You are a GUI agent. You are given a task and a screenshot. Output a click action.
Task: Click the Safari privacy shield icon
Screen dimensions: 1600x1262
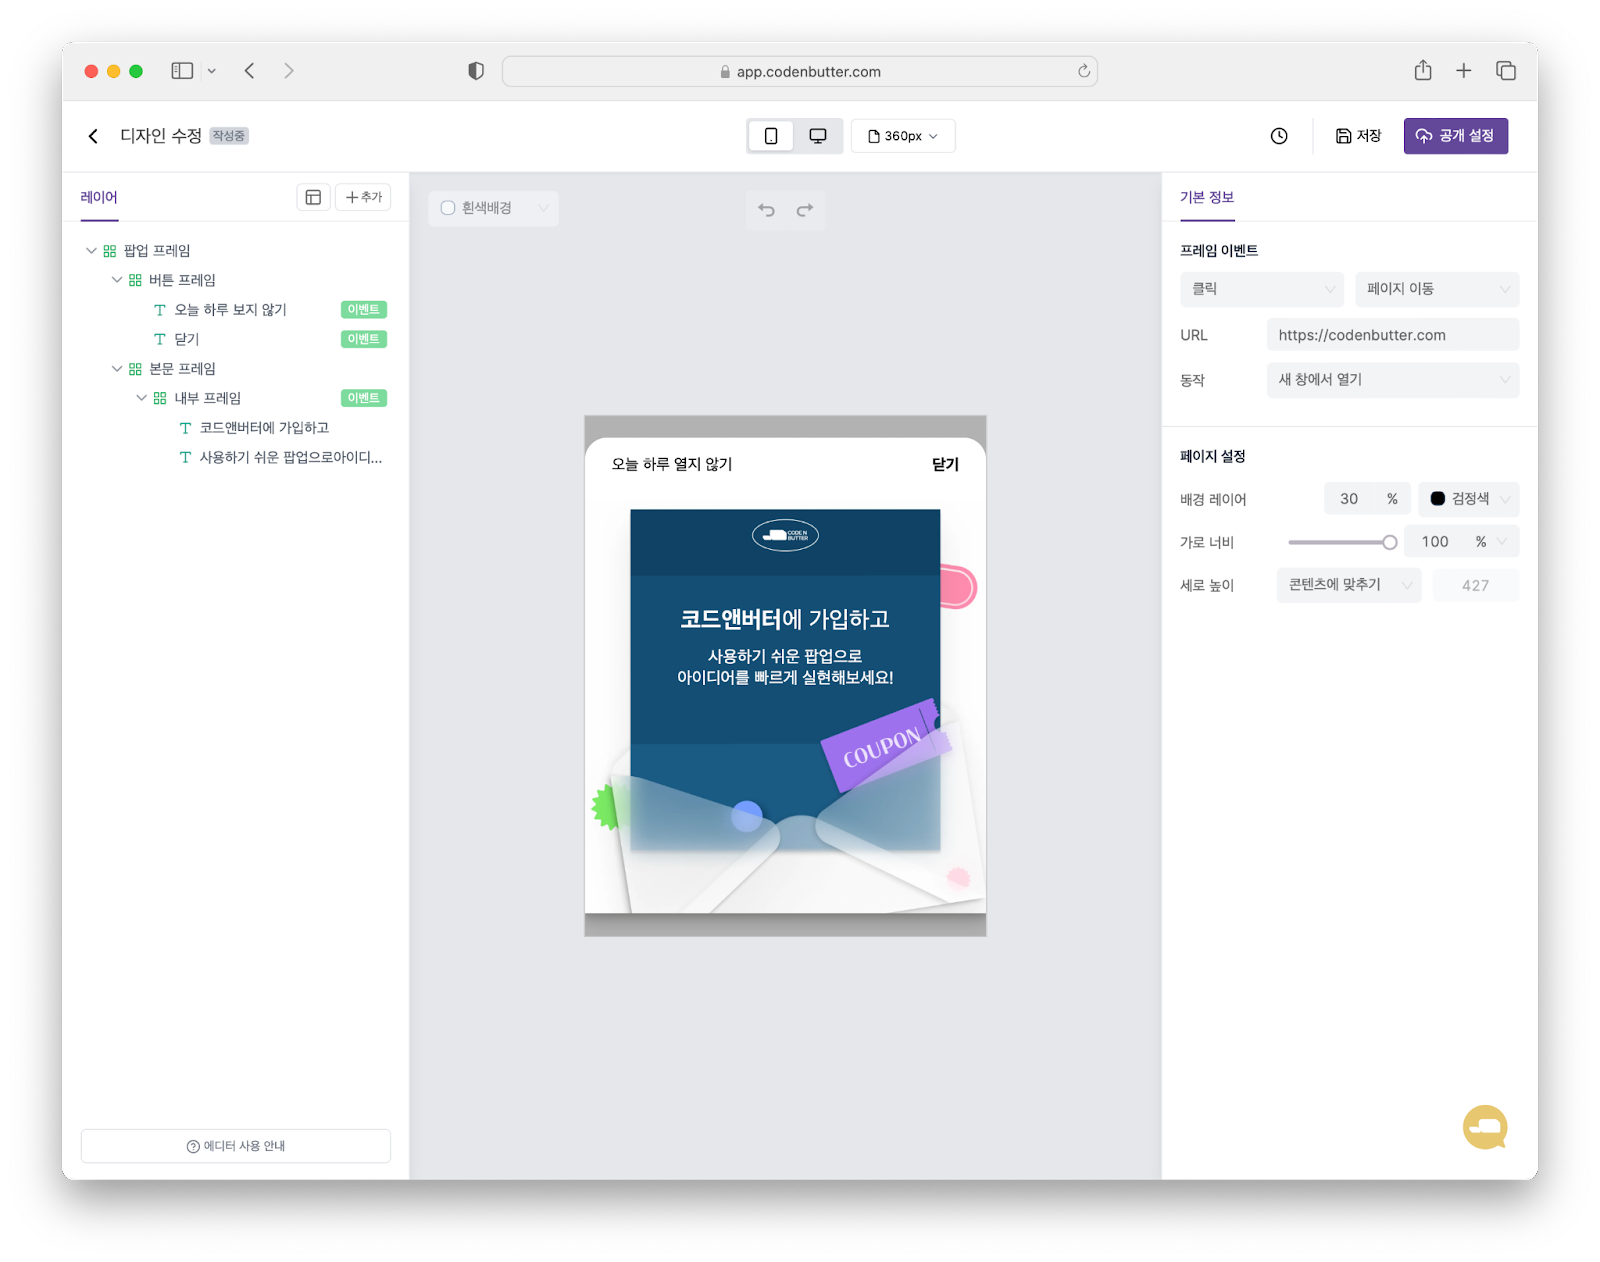(476, 71)
